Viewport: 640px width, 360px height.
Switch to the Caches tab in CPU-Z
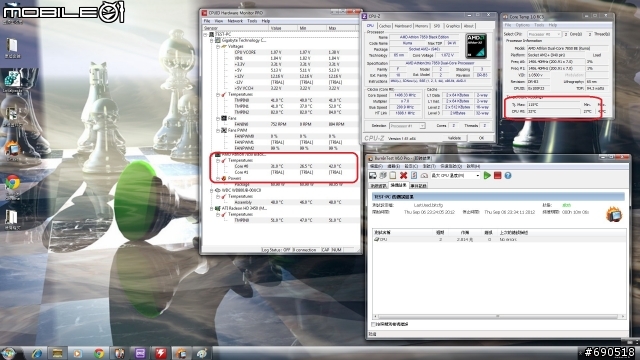[x=384, y=26]
